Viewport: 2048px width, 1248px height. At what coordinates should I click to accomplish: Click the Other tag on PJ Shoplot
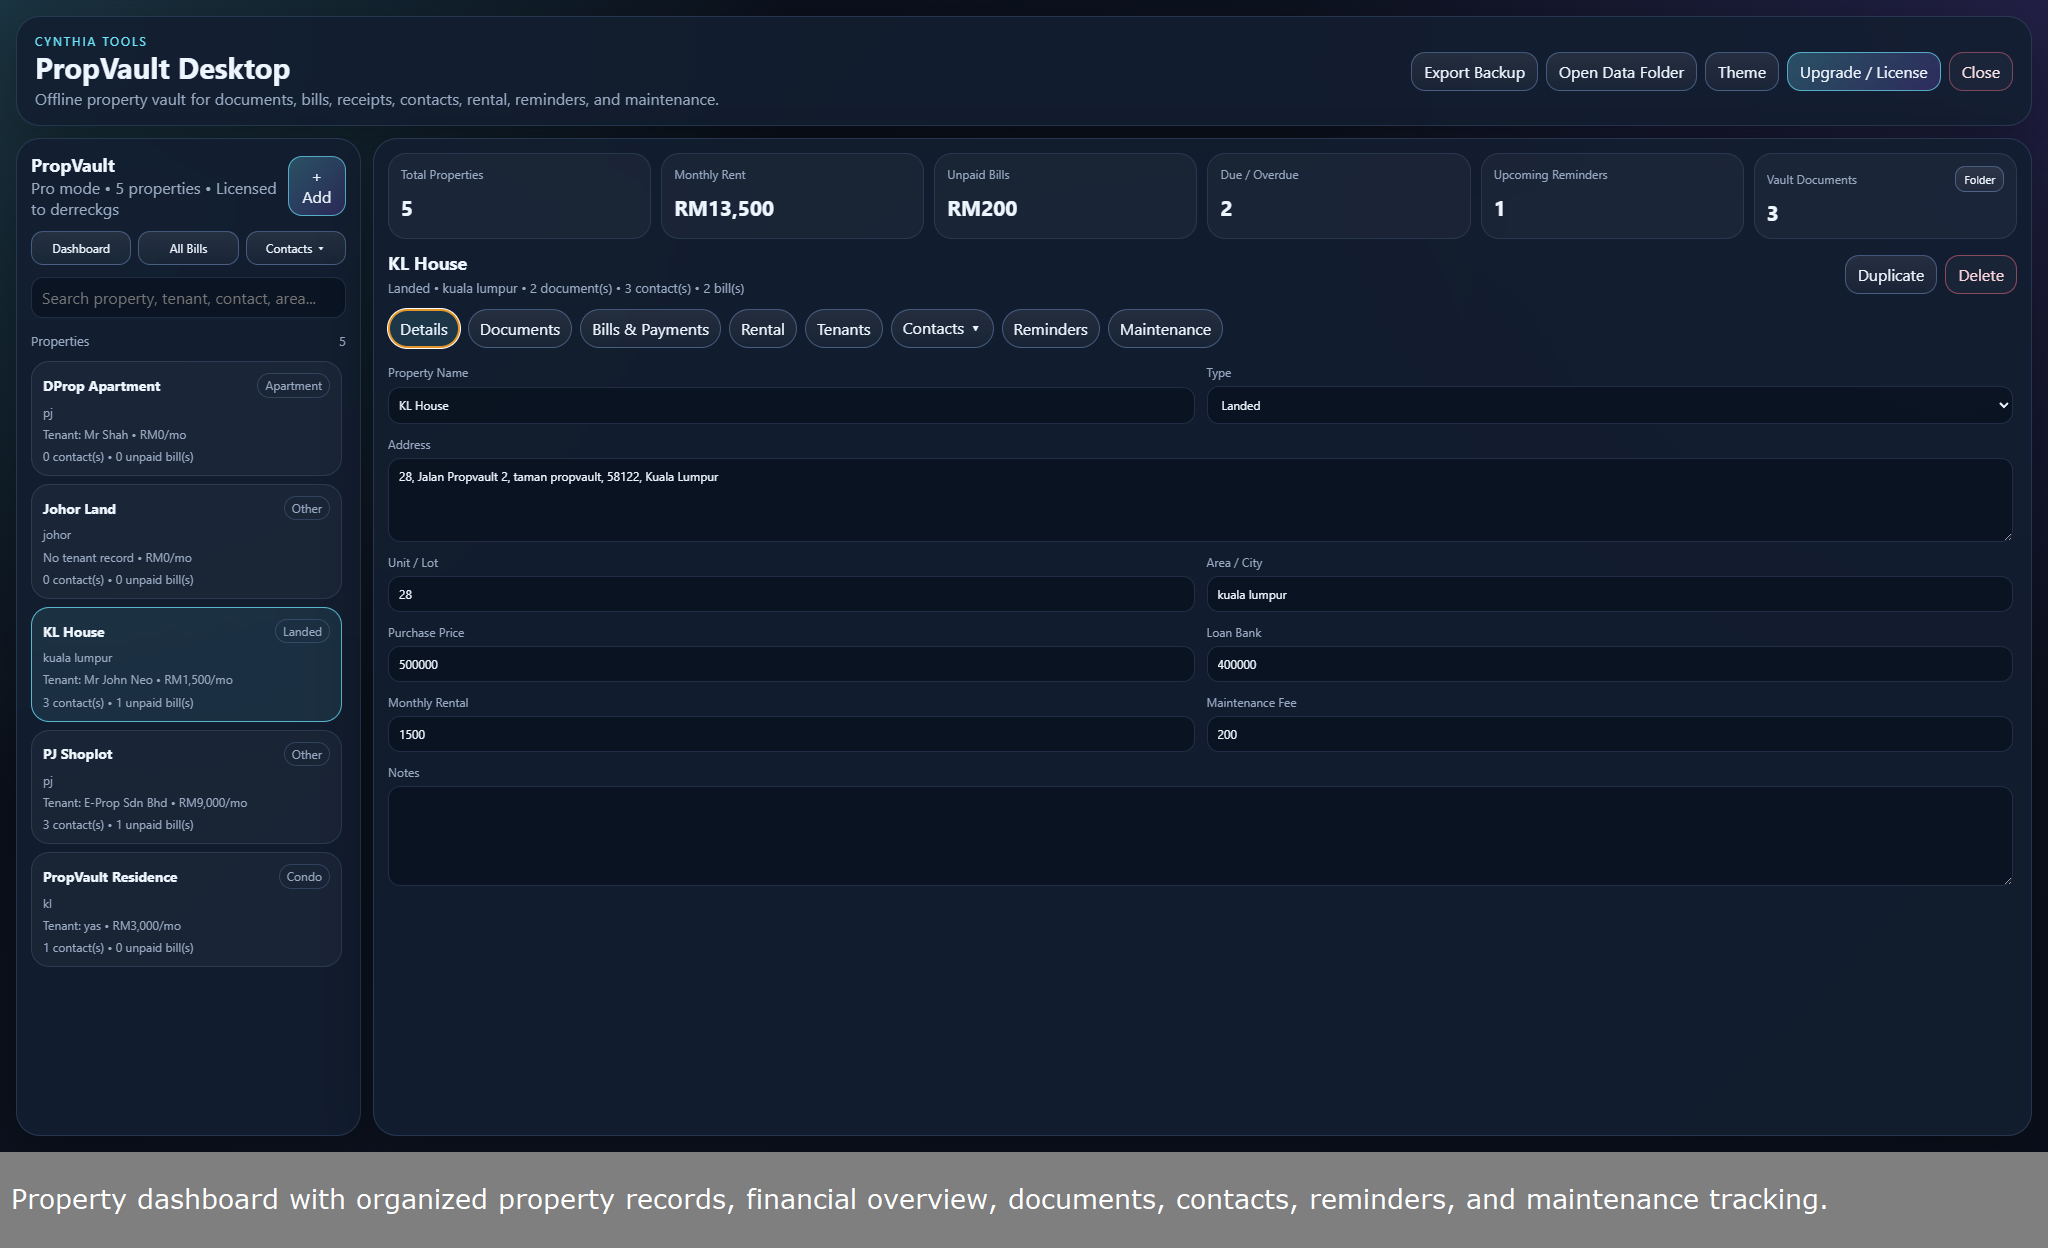tap(307, 755)
